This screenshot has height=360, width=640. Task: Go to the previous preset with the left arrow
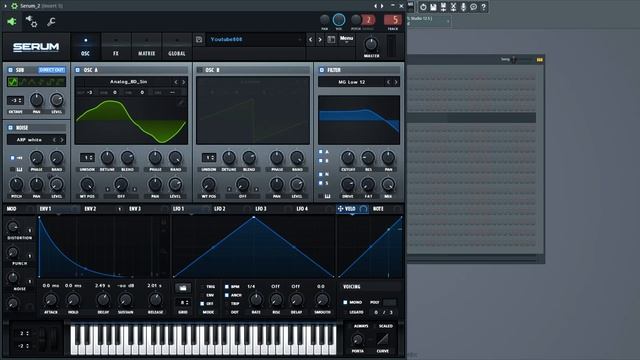311,40
